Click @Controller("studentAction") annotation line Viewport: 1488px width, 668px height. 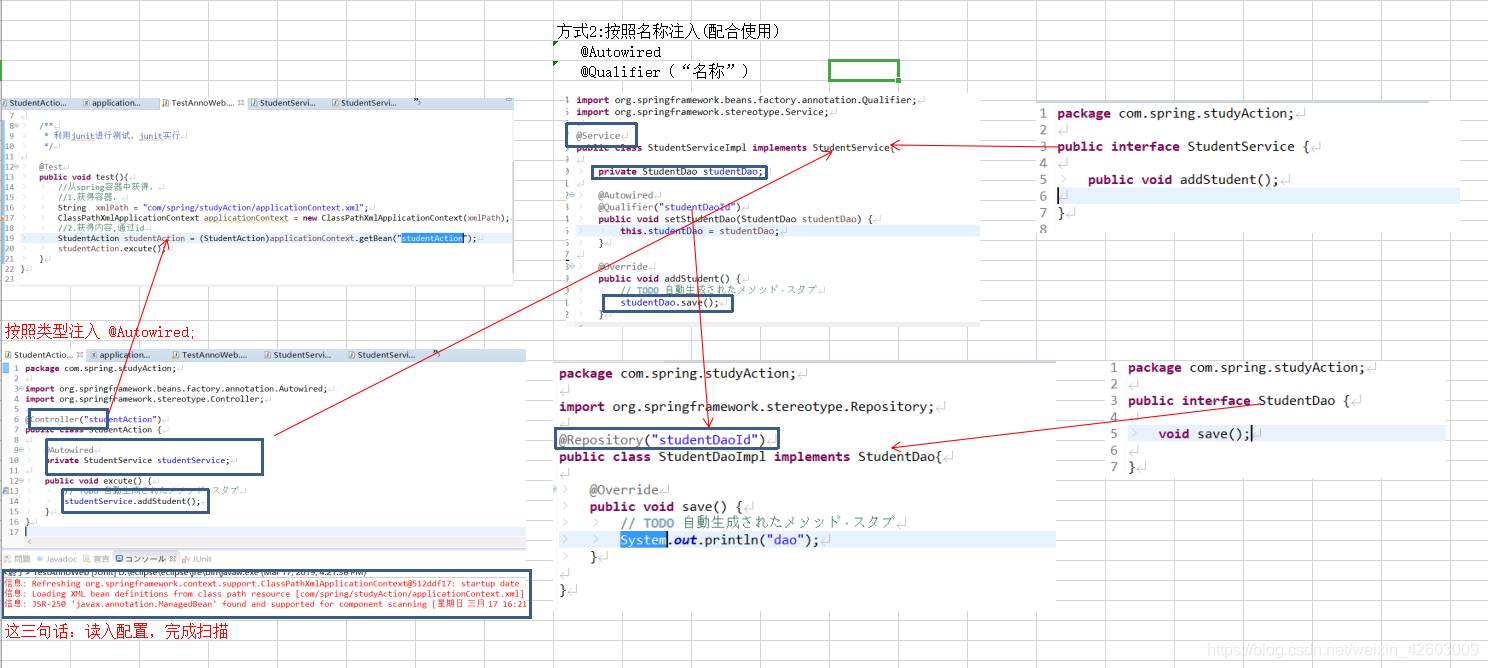point(92,419)
